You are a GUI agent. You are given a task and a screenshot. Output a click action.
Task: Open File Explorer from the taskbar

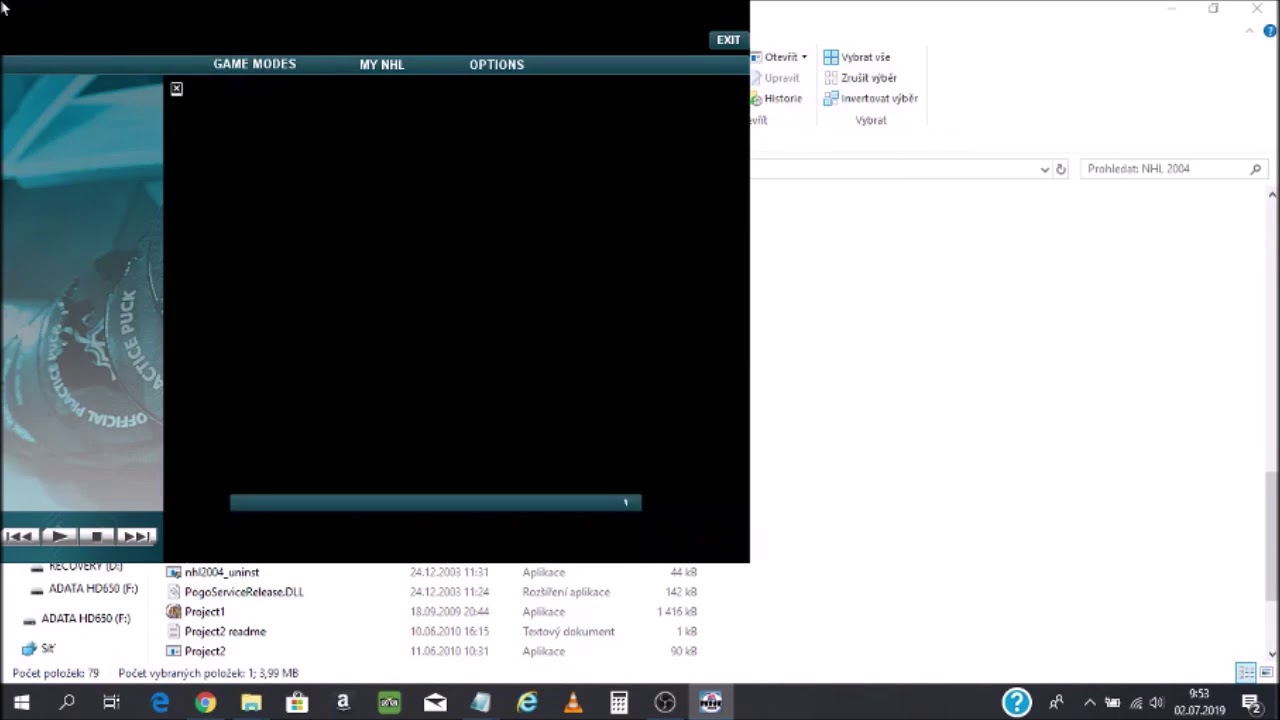pos(251,703)
